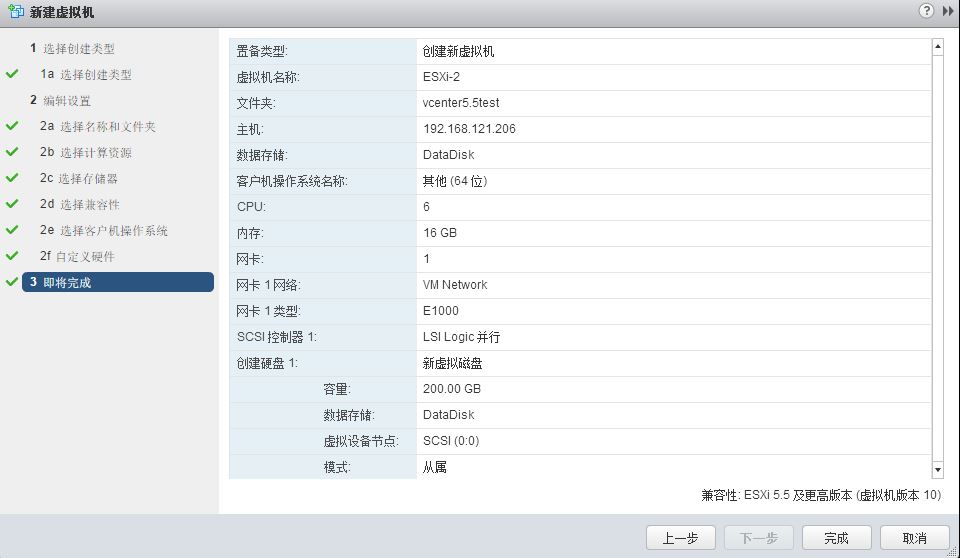The height and width of the screenshot is (558, 960).
Task: Open the help question mark icon
Action: [x=926, y=10]
